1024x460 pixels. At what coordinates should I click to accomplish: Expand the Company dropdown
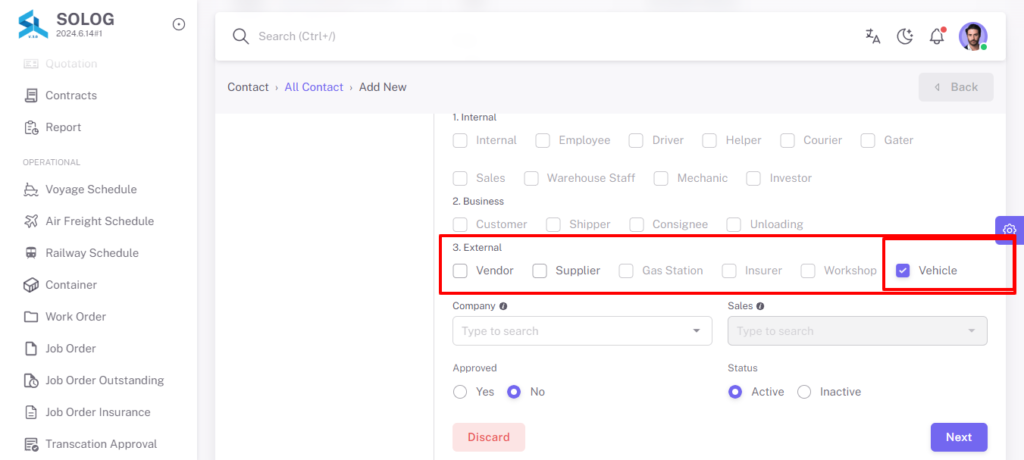[x=582, y=331]
